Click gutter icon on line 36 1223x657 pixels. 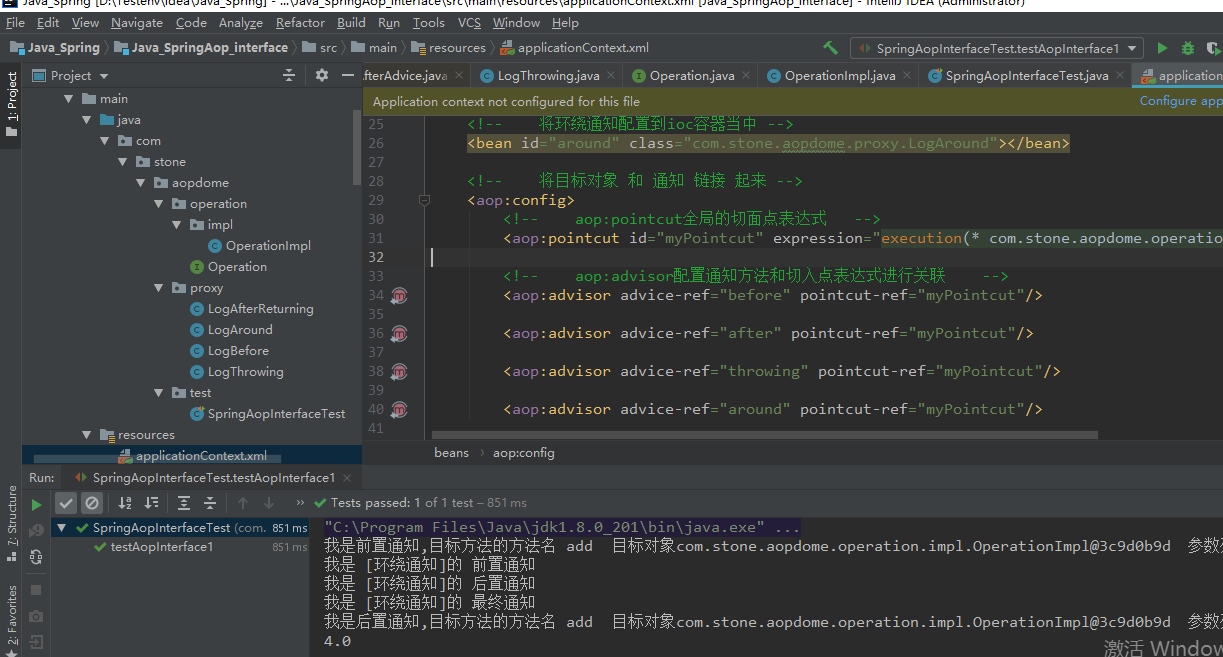[x=400, y=333]
